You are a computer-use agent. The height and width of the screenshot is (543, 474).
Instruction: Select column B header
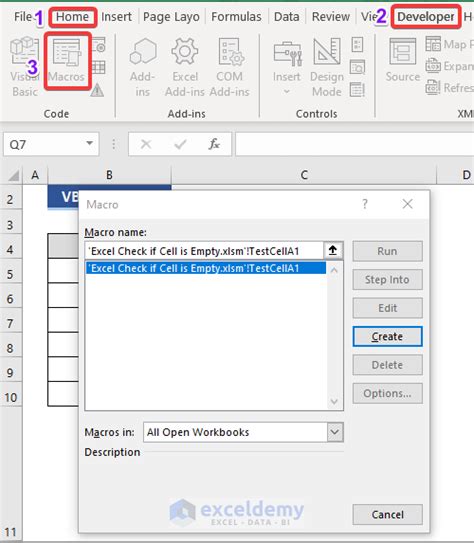pyautogui.click(x=109, y=175)
